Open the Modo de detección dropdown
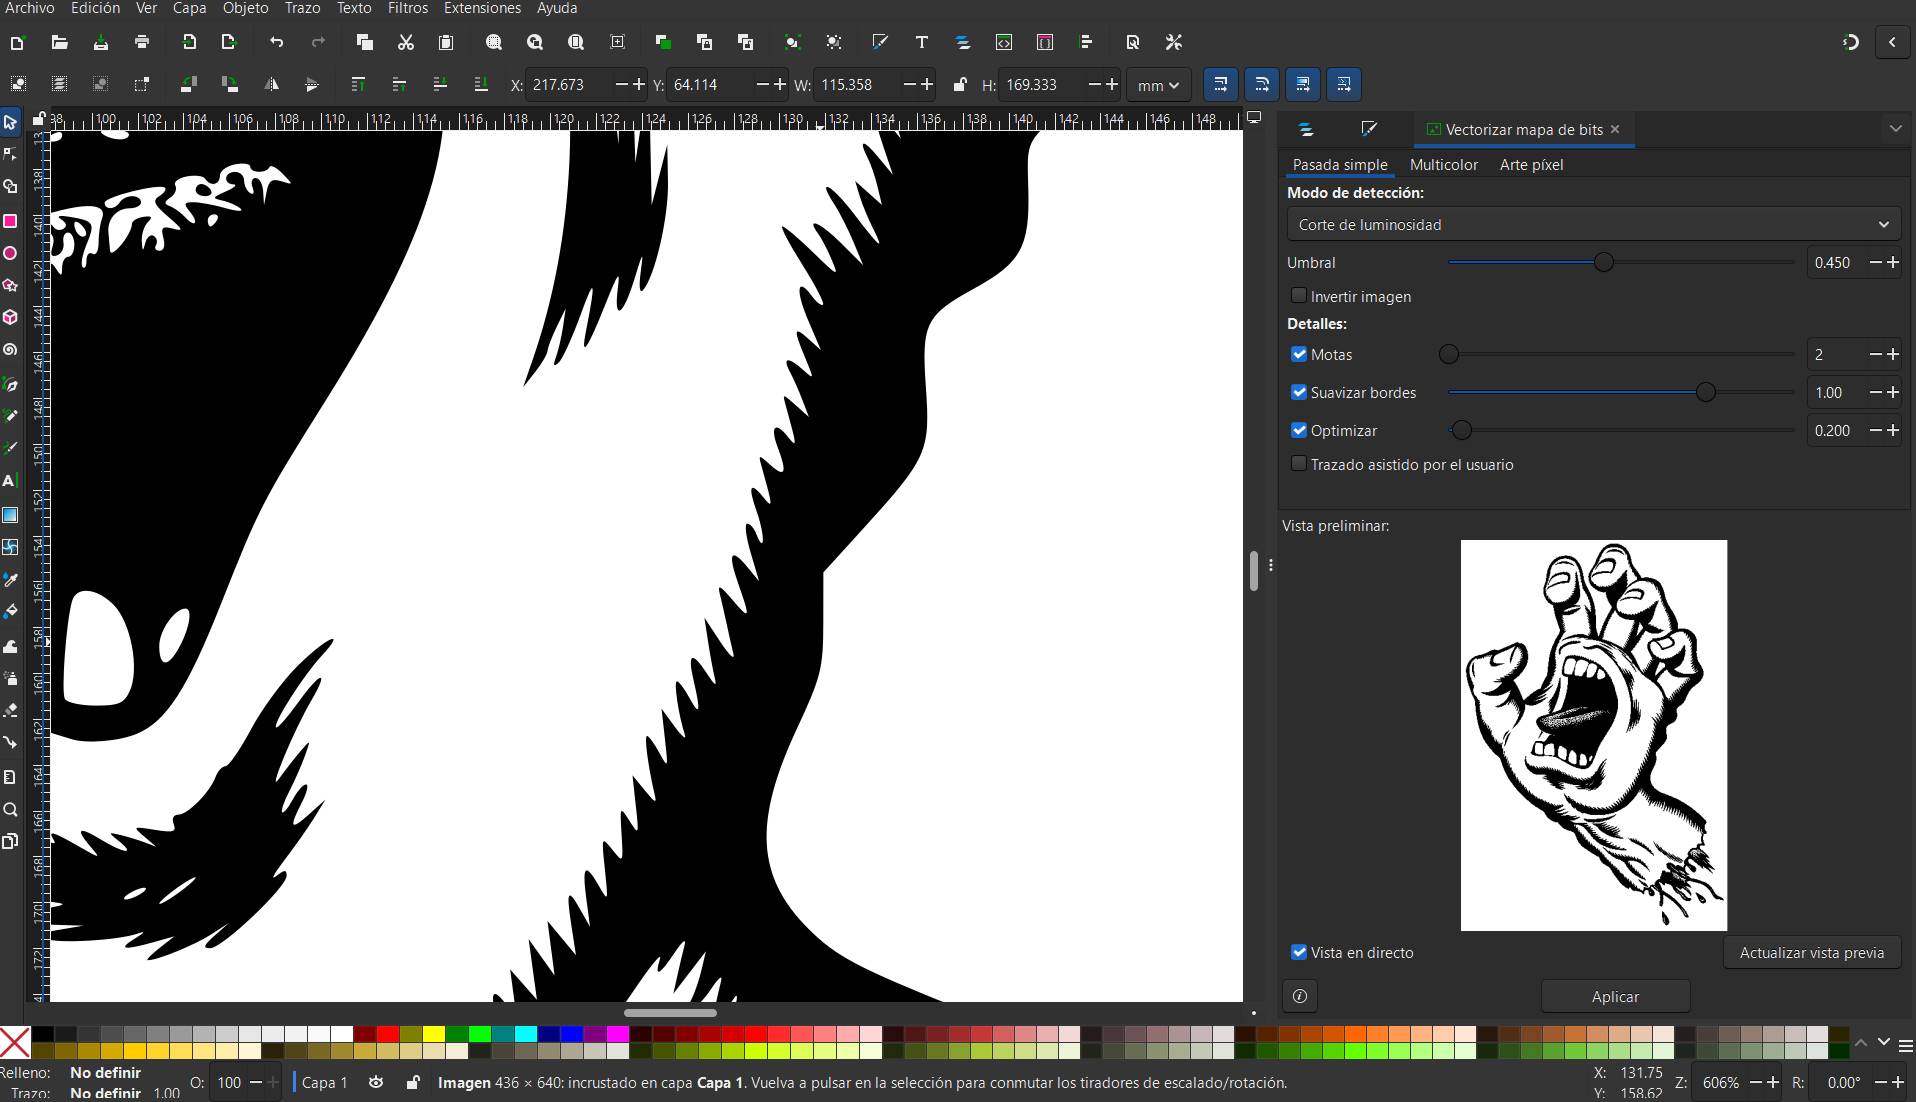The image size is (1916, 1102). 1592,224
